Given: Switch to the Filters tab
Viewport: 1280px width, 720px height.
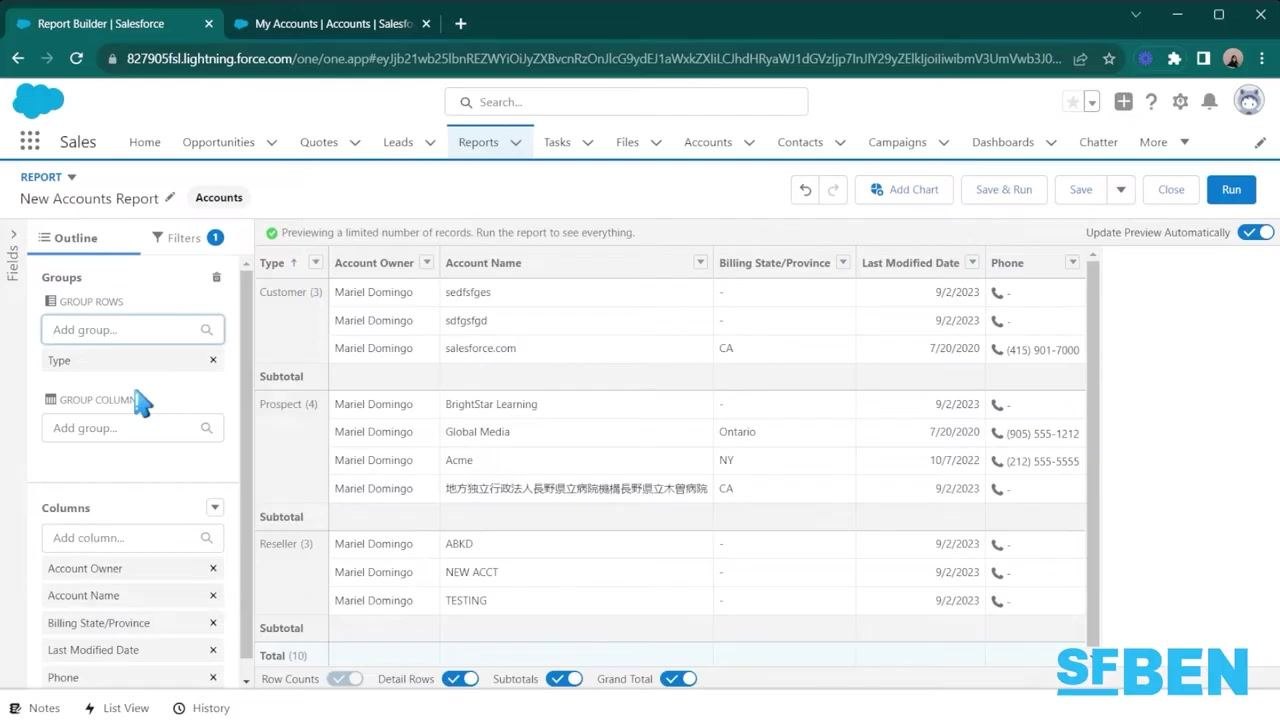Looking at the screenshot, I should click(187, 238).
